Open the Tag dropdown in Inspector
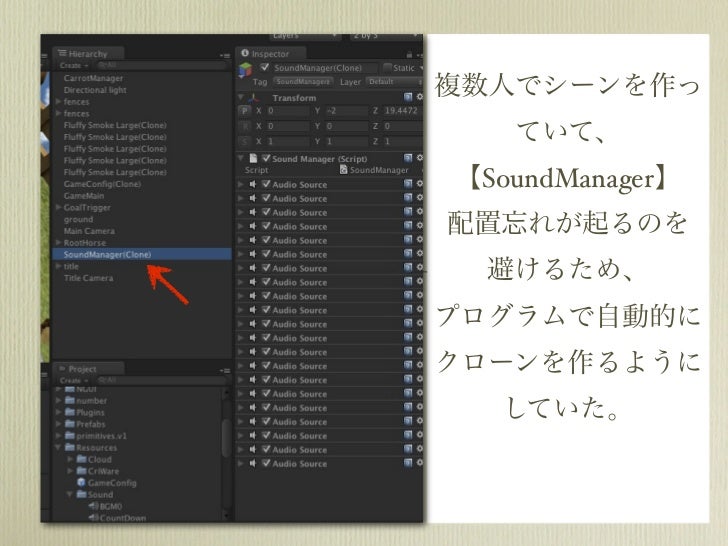 coord(301,81)
